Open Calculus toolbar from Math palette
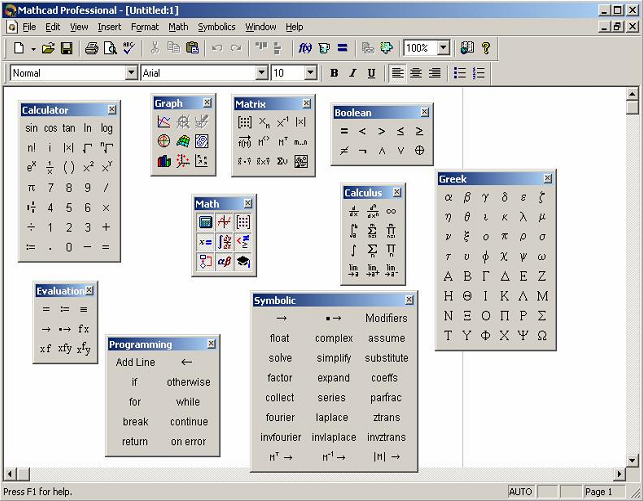 (x=224, y=241)
